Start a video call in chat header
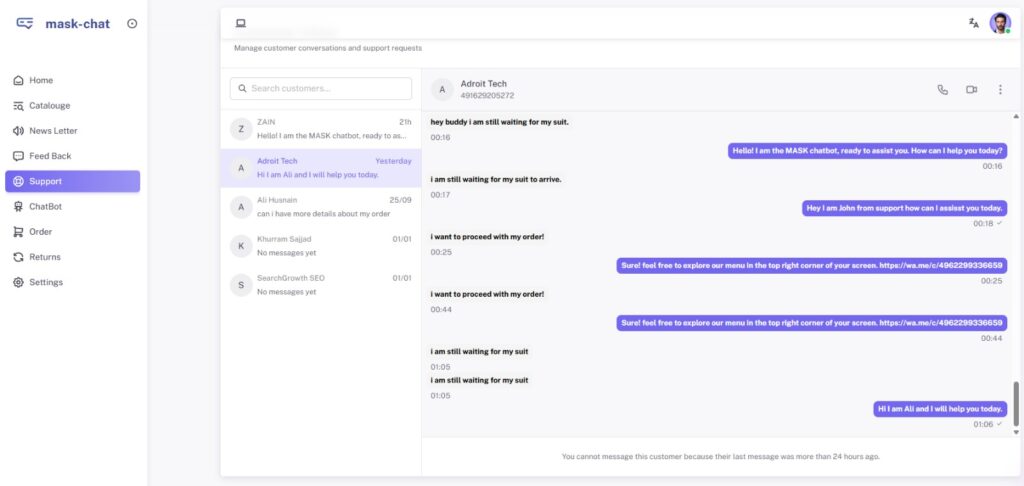This screenshot has width=1024, height=486. [971, 89]
